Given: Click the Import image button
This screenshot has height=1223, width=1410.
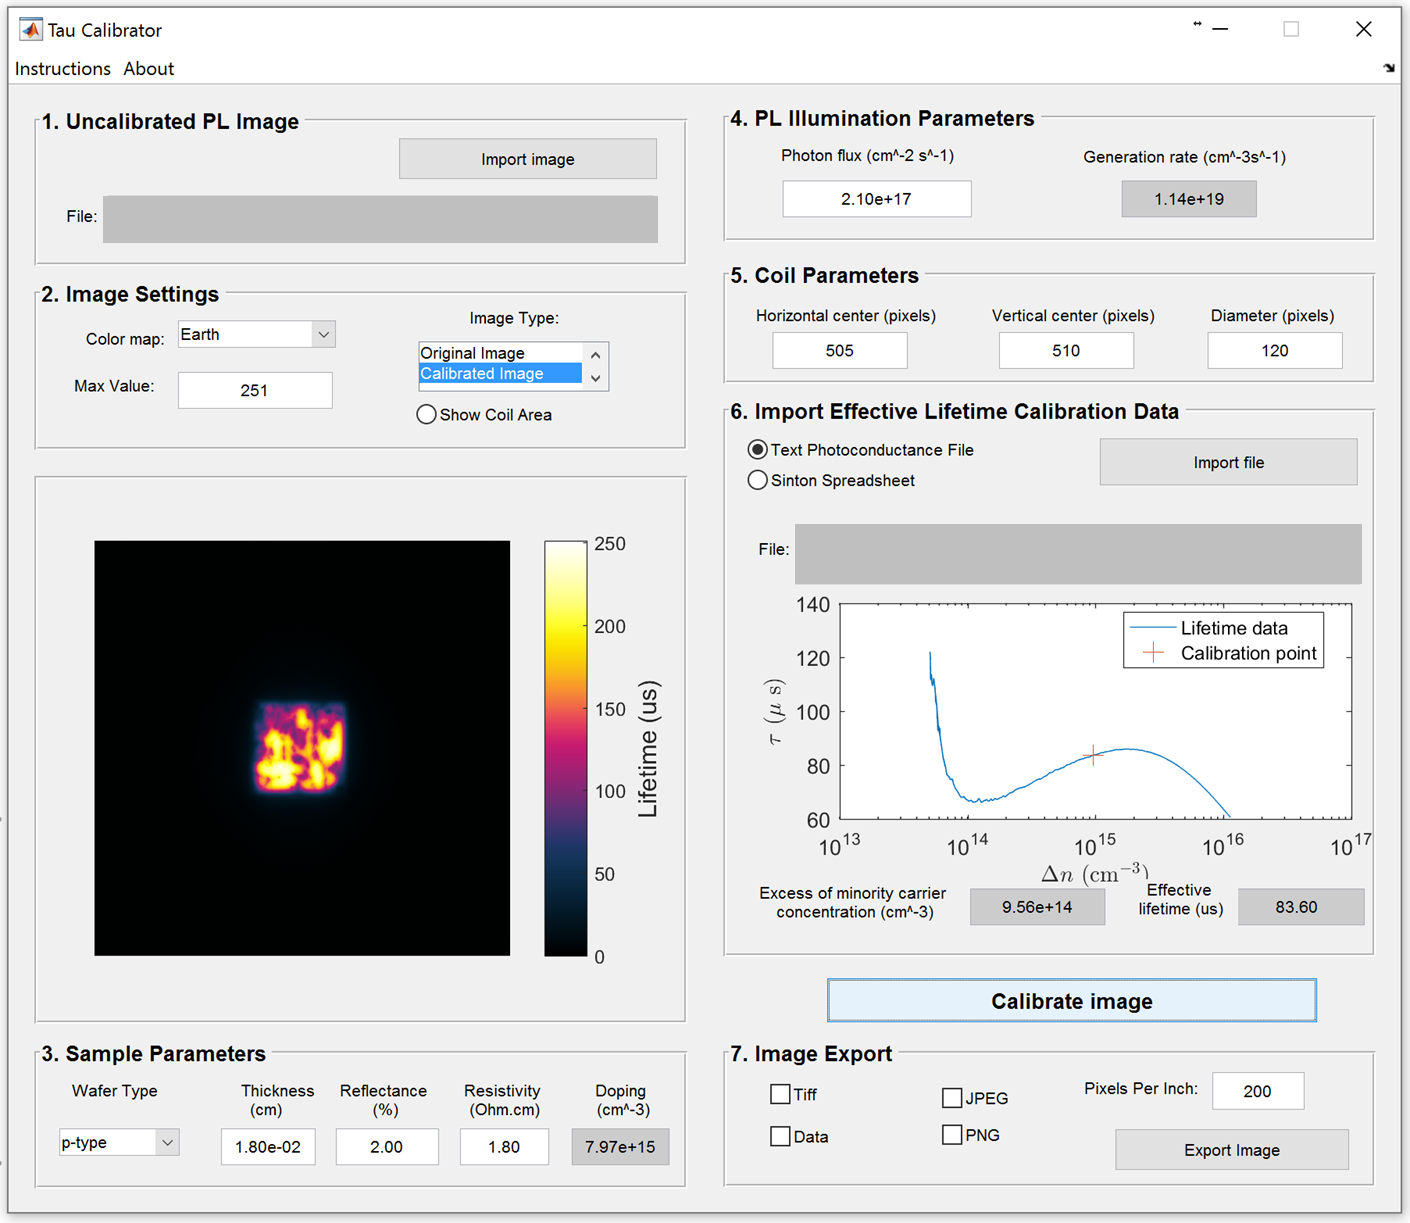Looking at the screenshot, I should click(x=527, y=159).
